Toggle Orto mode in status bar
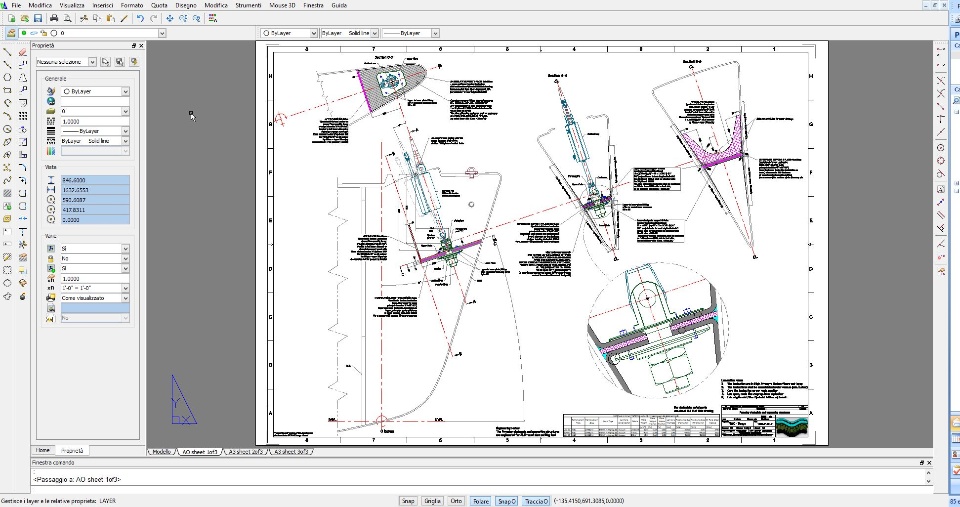The height and width of the screenshot is (507, 960). tap(456, 501)
